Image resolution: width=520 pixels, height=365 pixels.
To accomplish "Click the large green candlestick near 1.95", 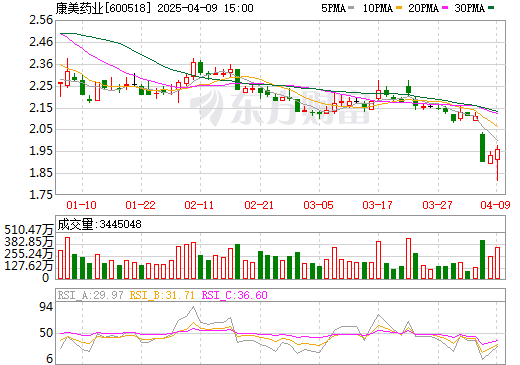I will [482, 148].
